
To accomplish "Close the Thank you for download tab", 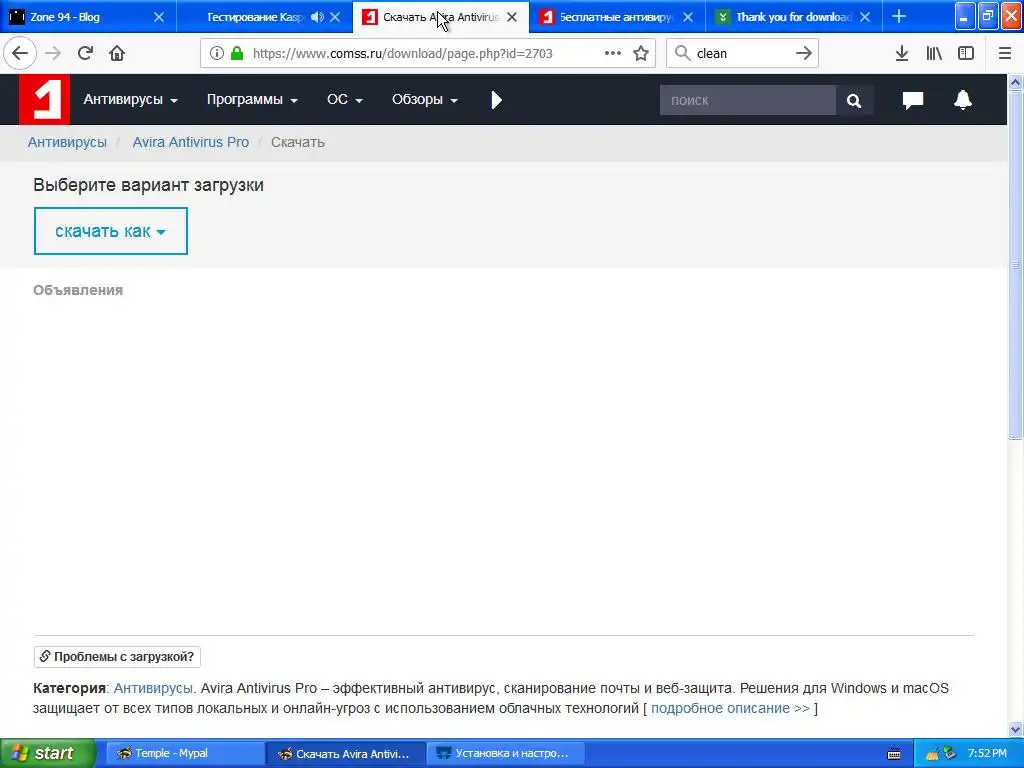I will (865, 17).
